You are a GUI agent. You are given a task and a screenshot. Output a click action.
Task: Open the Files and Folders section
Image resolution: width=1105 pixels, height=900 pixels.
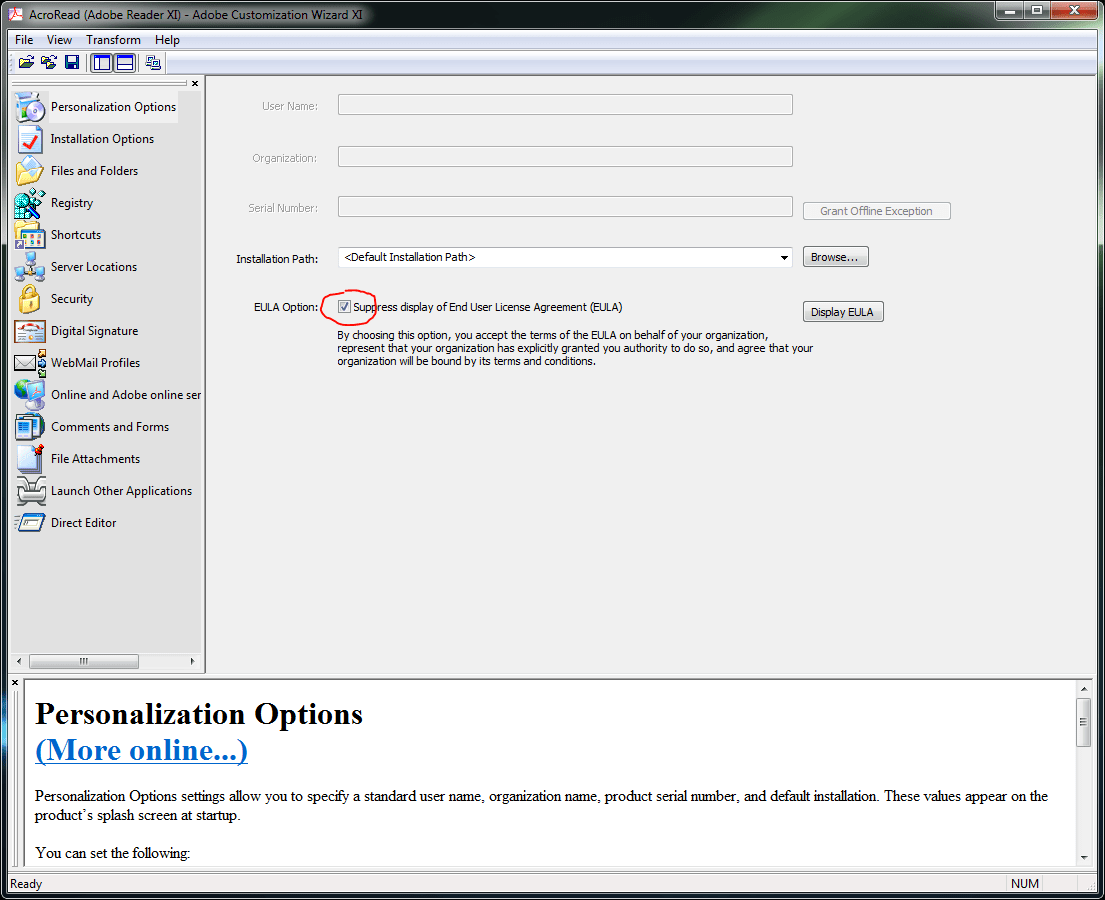tap(91, 170)
